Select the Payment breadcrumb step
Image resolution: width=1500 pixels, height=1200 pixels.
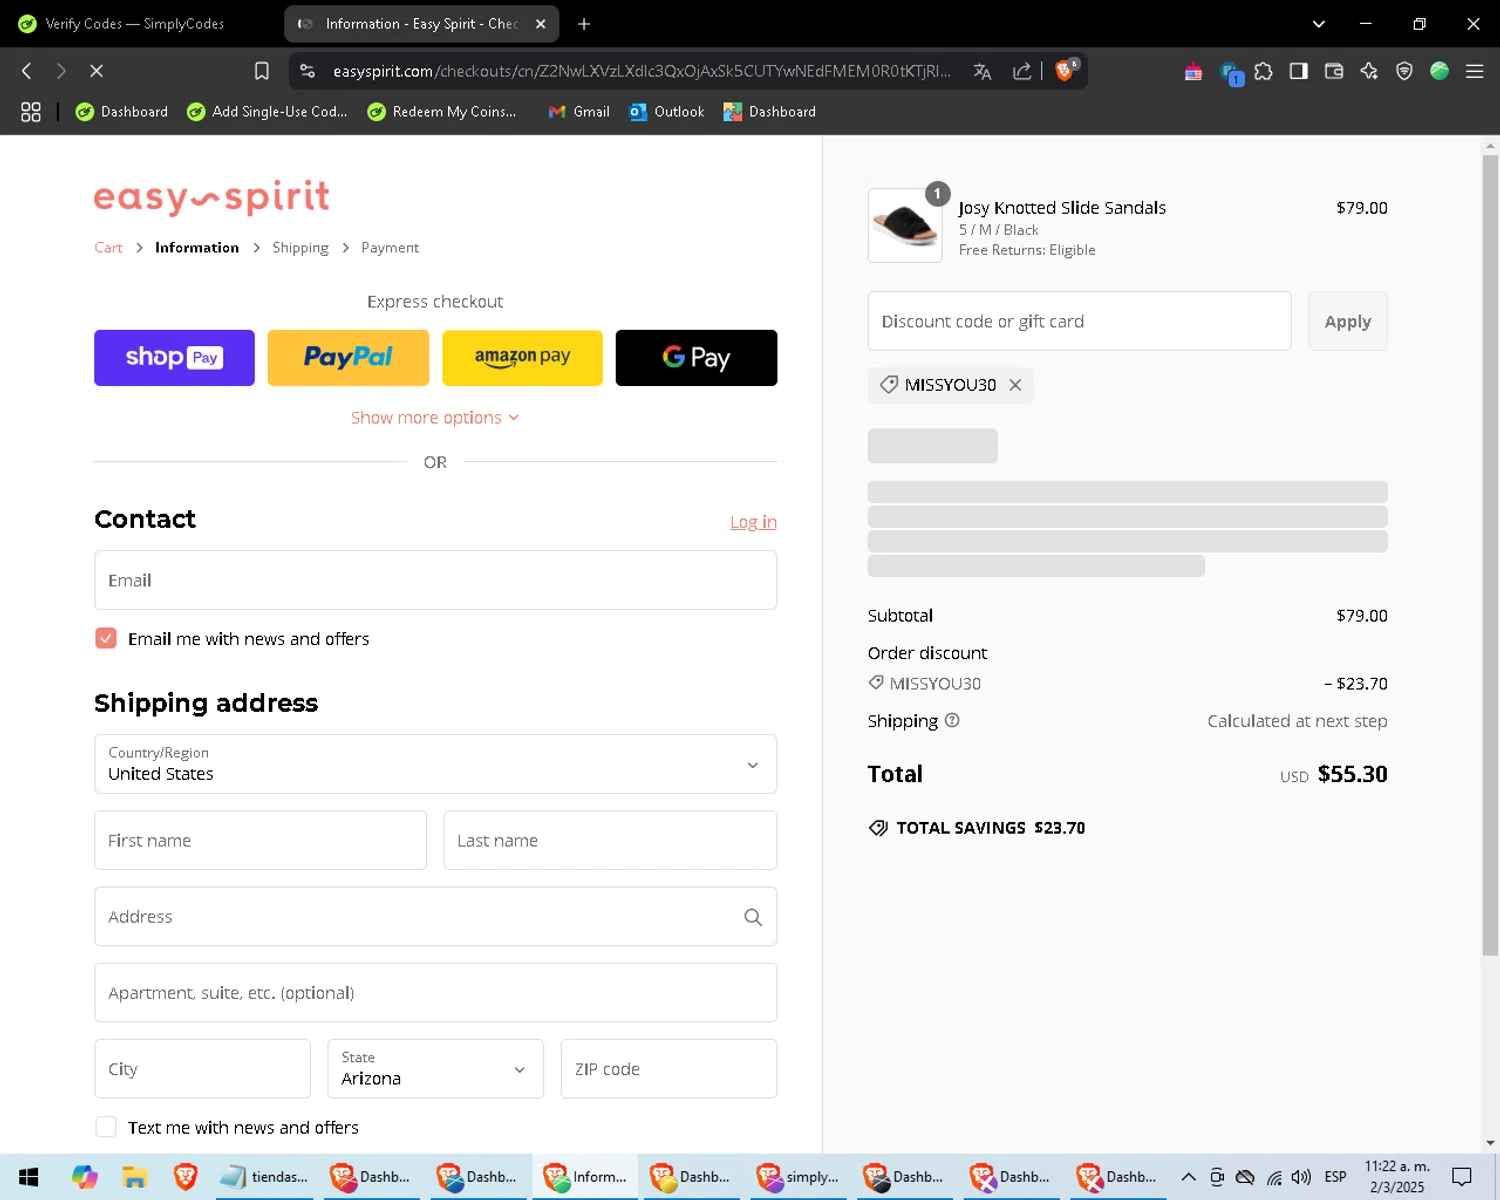[390, 247]
